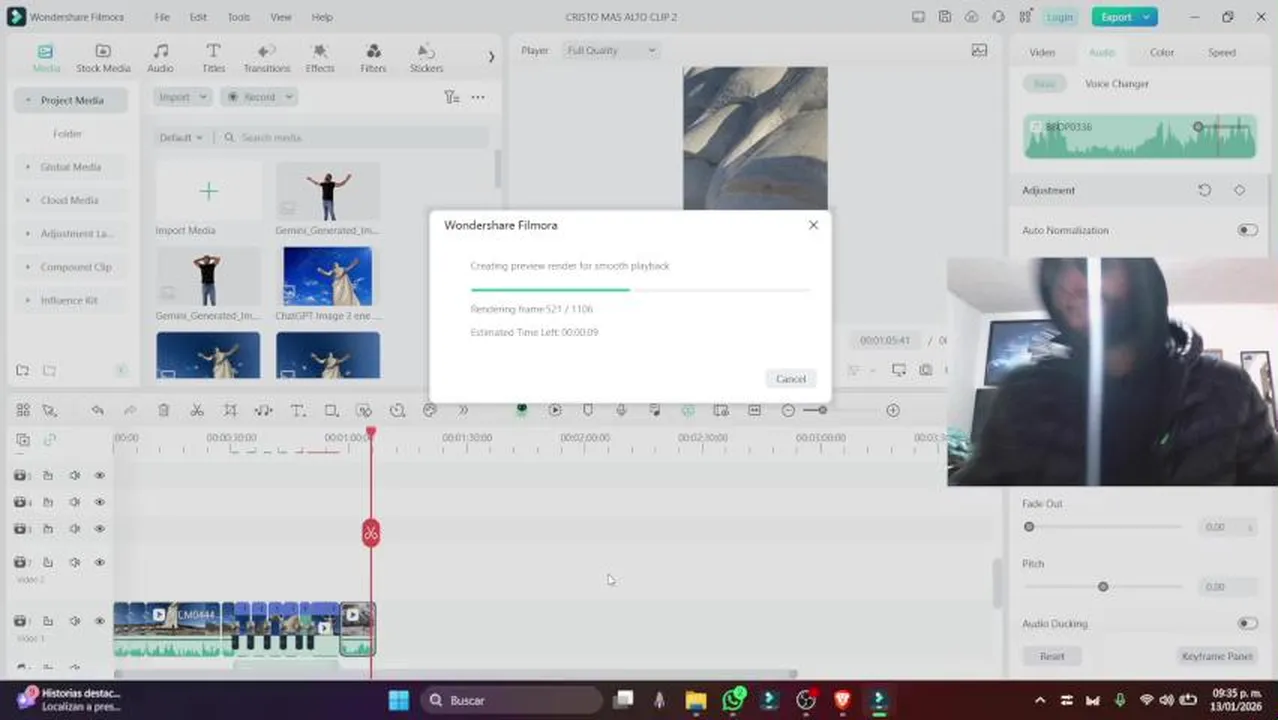
Task: Select the crop tool in timeline toolbar
Action: coord(230,410)
